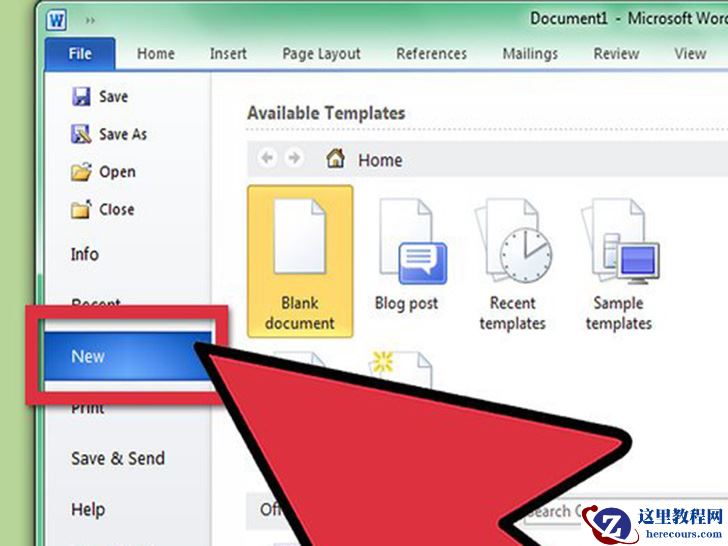Choose Close in the backstage menu
This screenshot has height=546, width=728.
click(117, 209)
